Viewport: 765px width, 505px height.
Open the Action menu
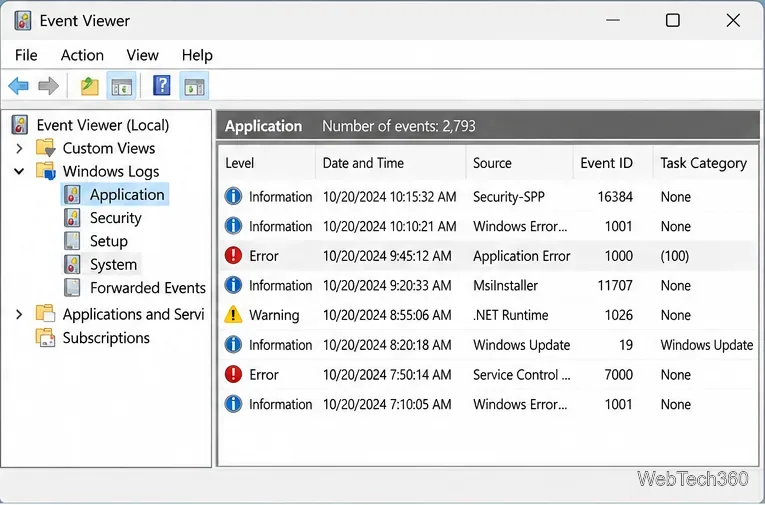[x=82, y=55]
